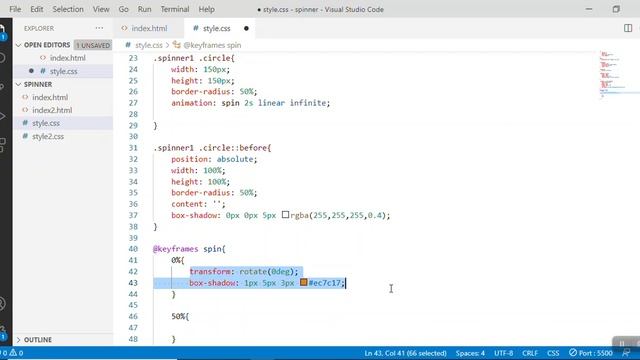Image resolution: width=640 pixels, height=360 pixels.
Task: Open the rgba white color swatch on line 37
Action: point(285,215)
